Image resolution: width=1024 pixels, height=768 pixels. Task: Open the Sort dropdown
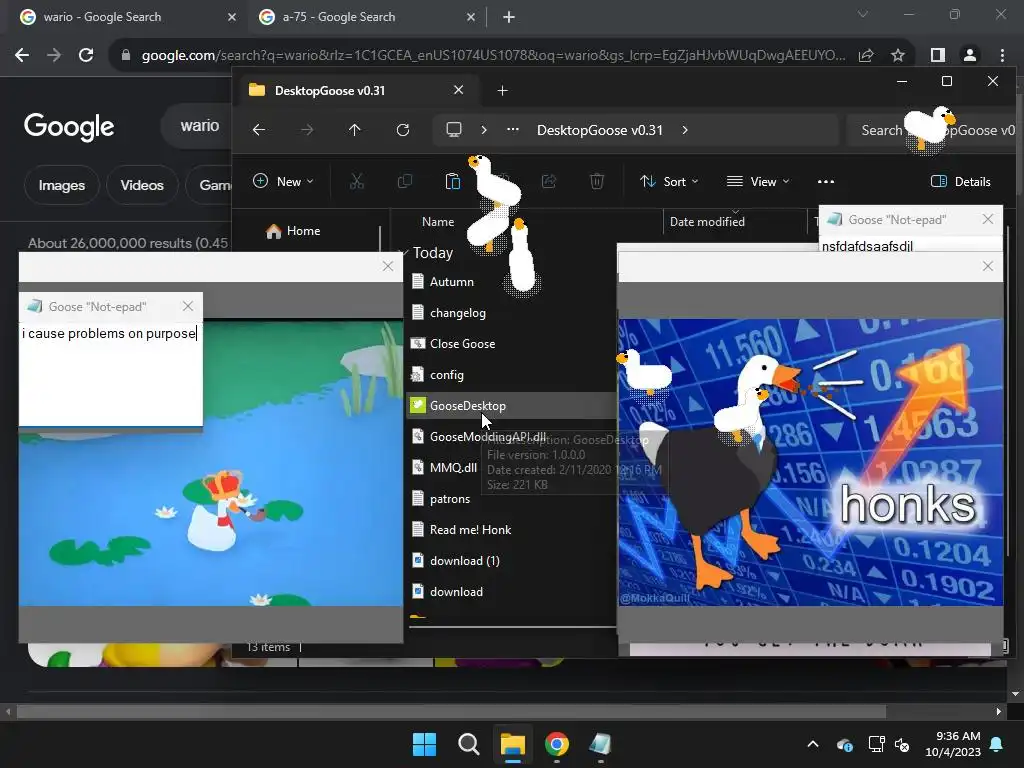669,182
